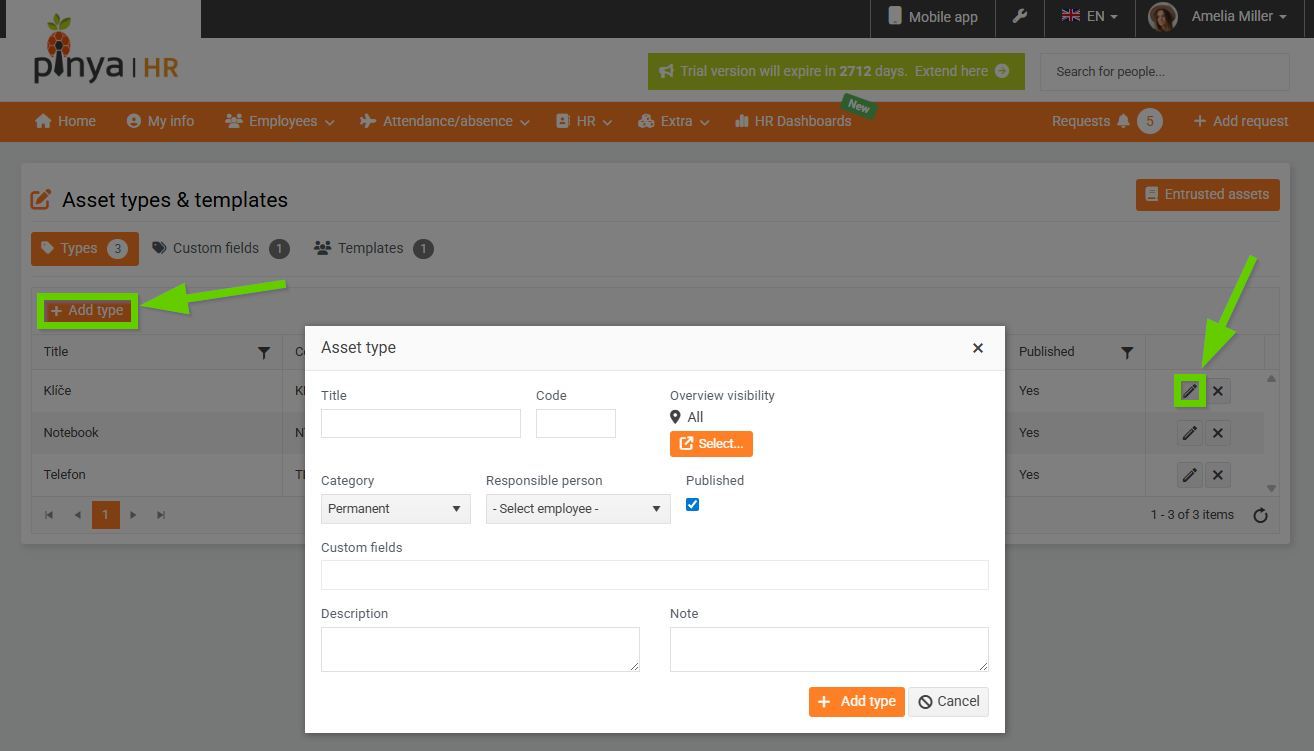Click the Add type button in toolbar

[x=87, y=311]
